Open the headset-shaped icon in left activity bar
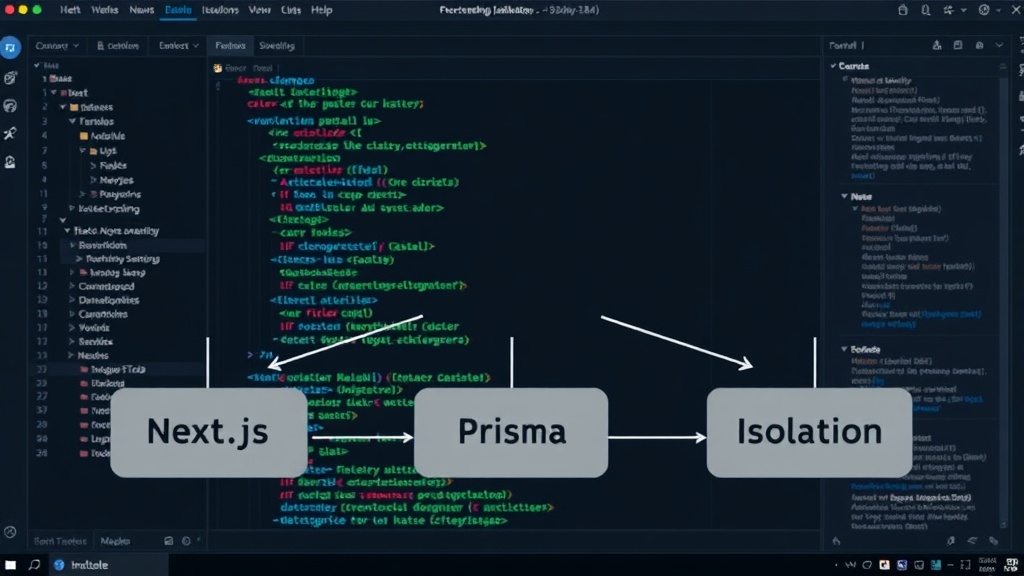Screen dimensions: 1024x576 pos(10,106)
